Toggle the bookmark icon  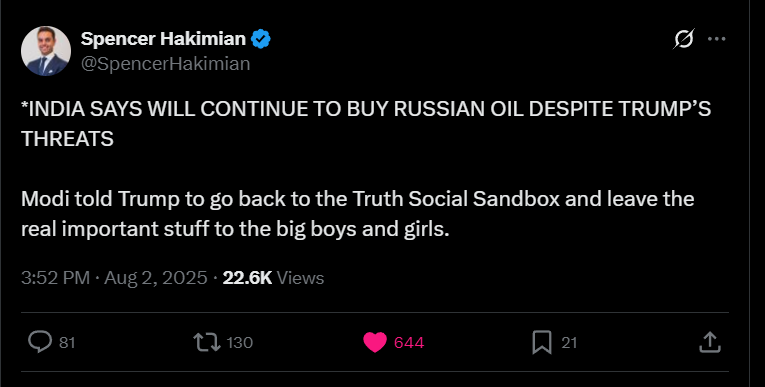click(x=542, y=342)
